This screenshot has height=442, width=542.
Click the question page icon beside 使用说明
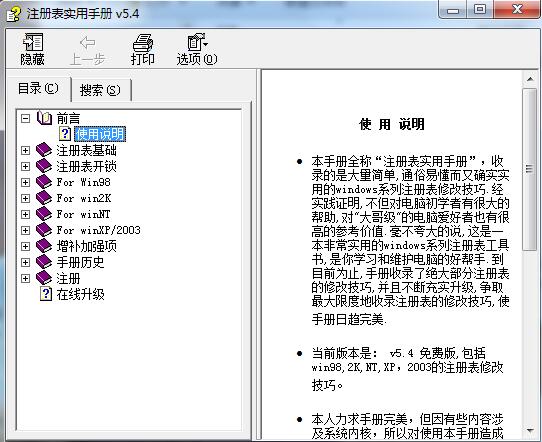(x=65, y=134)
